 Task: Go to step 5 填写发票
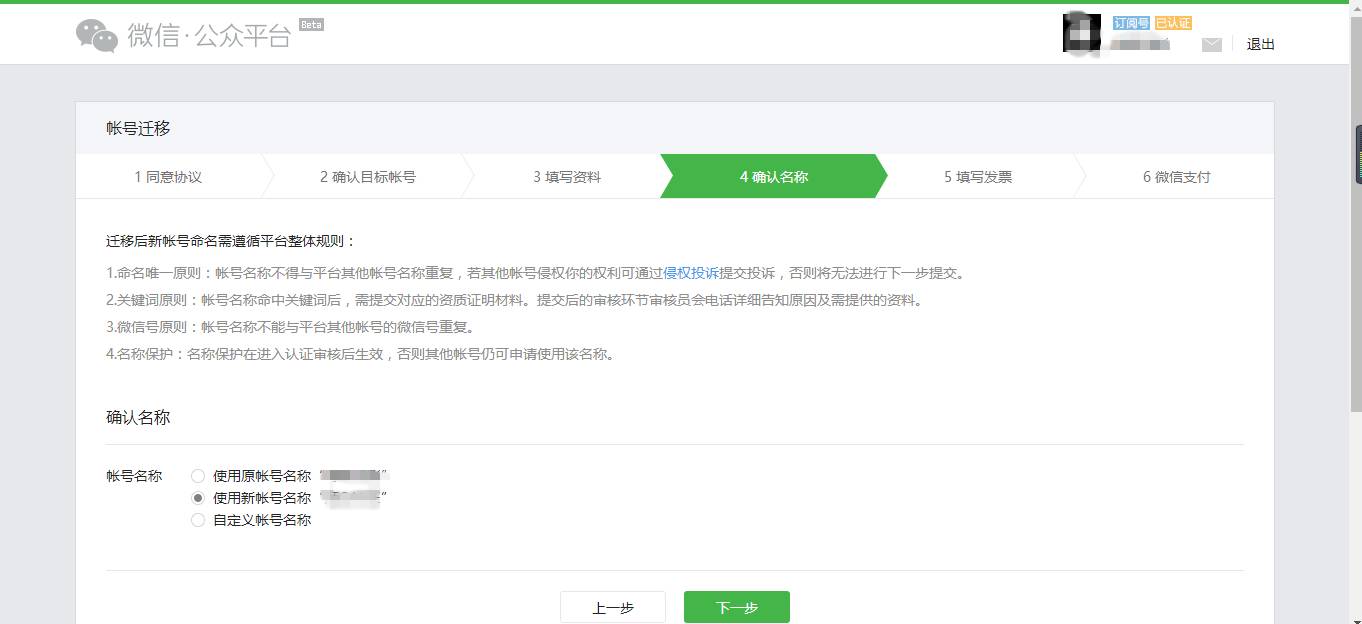[978, 177]
